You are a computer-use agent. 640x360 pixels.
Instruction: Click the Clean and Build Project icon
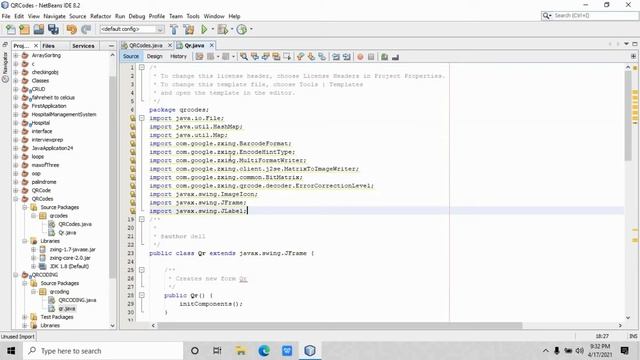click(x=189, y=29)
